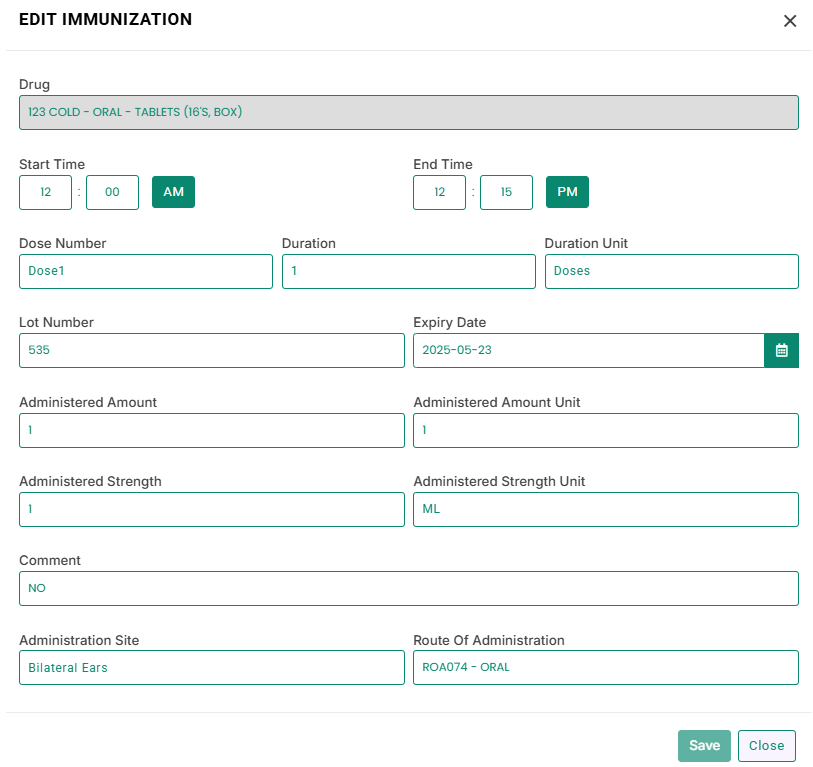
Task: Click the Expiry Date text field
Action: [588, 351]
